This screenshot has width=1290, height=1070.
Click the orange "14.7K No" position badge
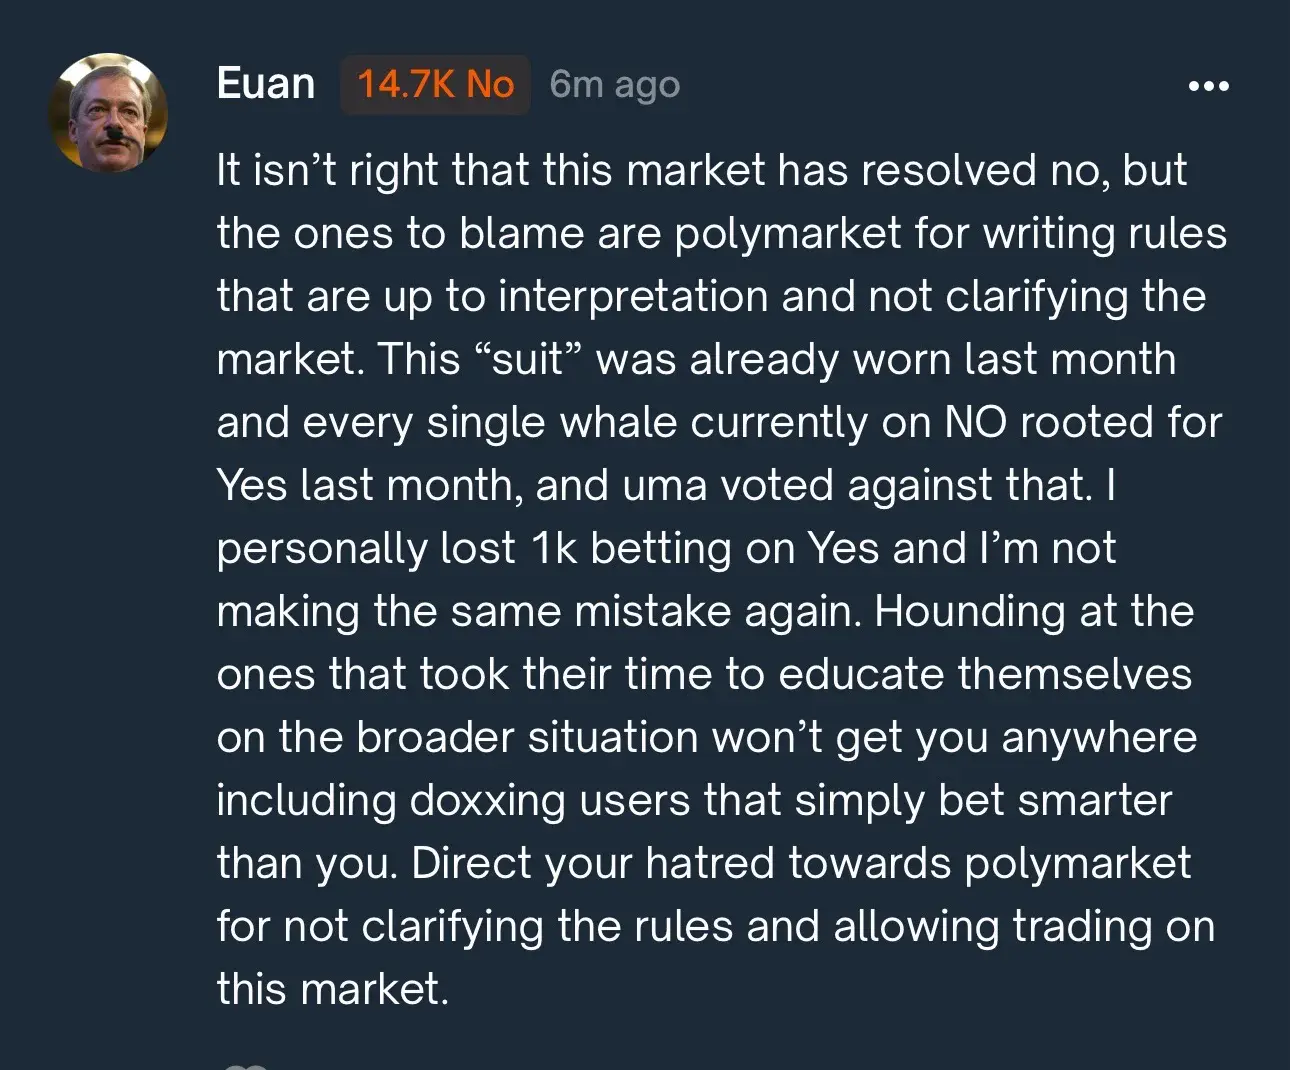[x=435, y=85]
